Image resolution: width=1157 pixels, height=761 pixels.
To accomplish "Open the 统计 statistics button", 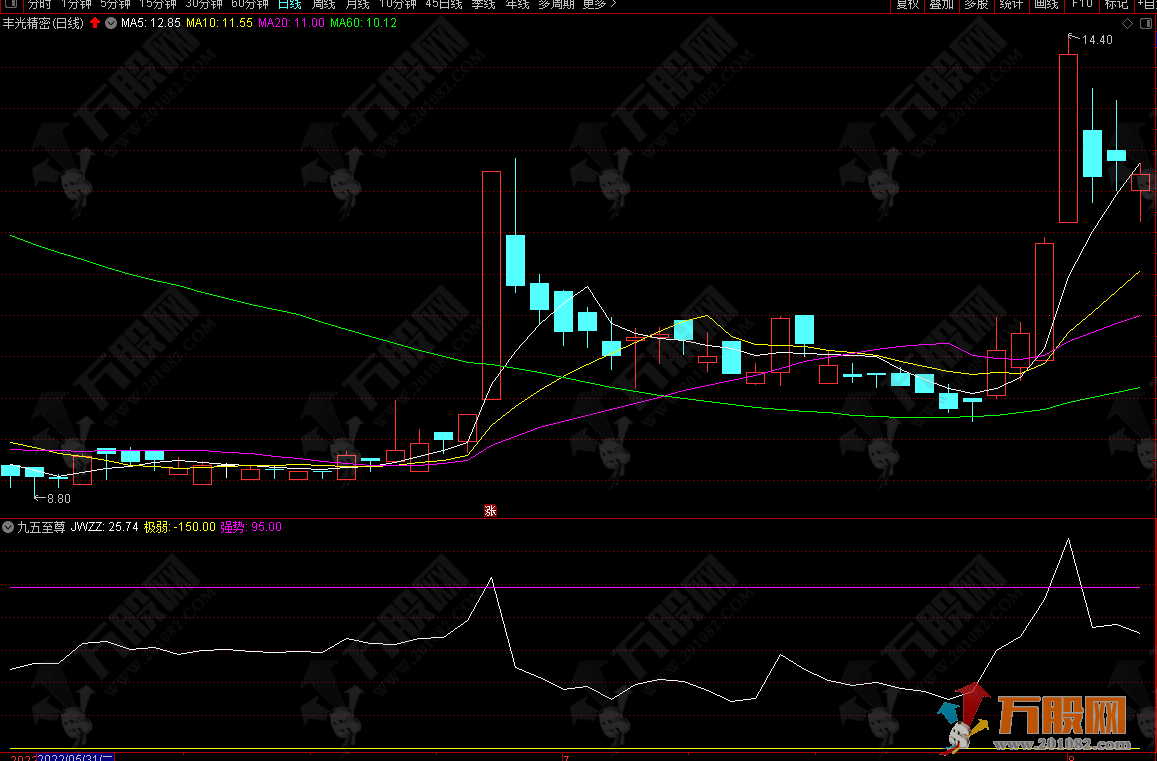I will pyautogui.click(x=1011, y=4).
